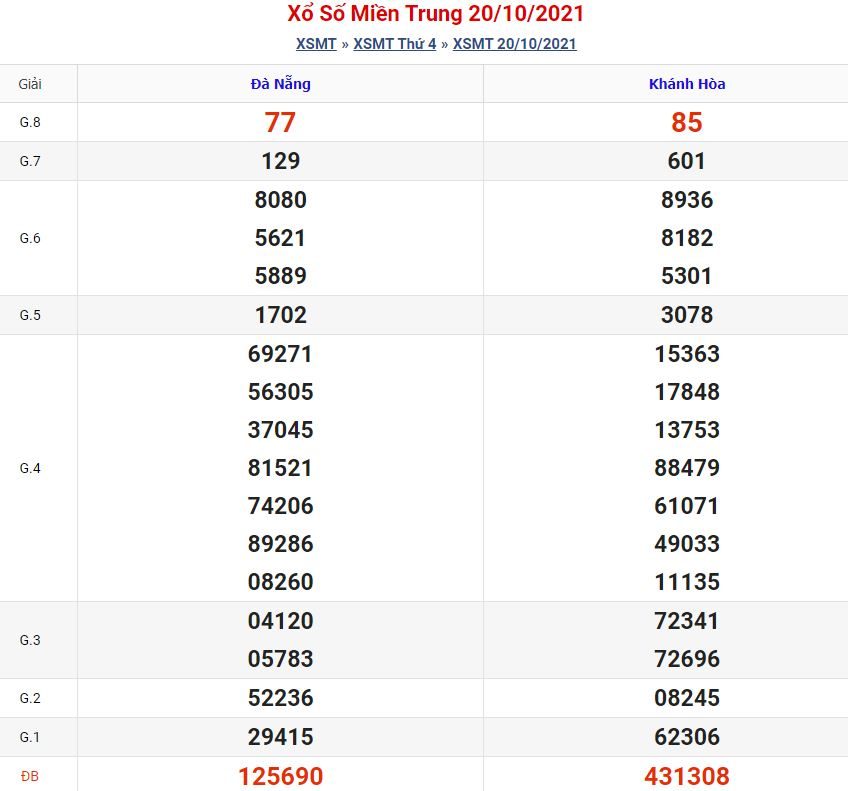
Task: Click the Khánh Hòa G.5 number 3078
Action: (x=687, y=315)
